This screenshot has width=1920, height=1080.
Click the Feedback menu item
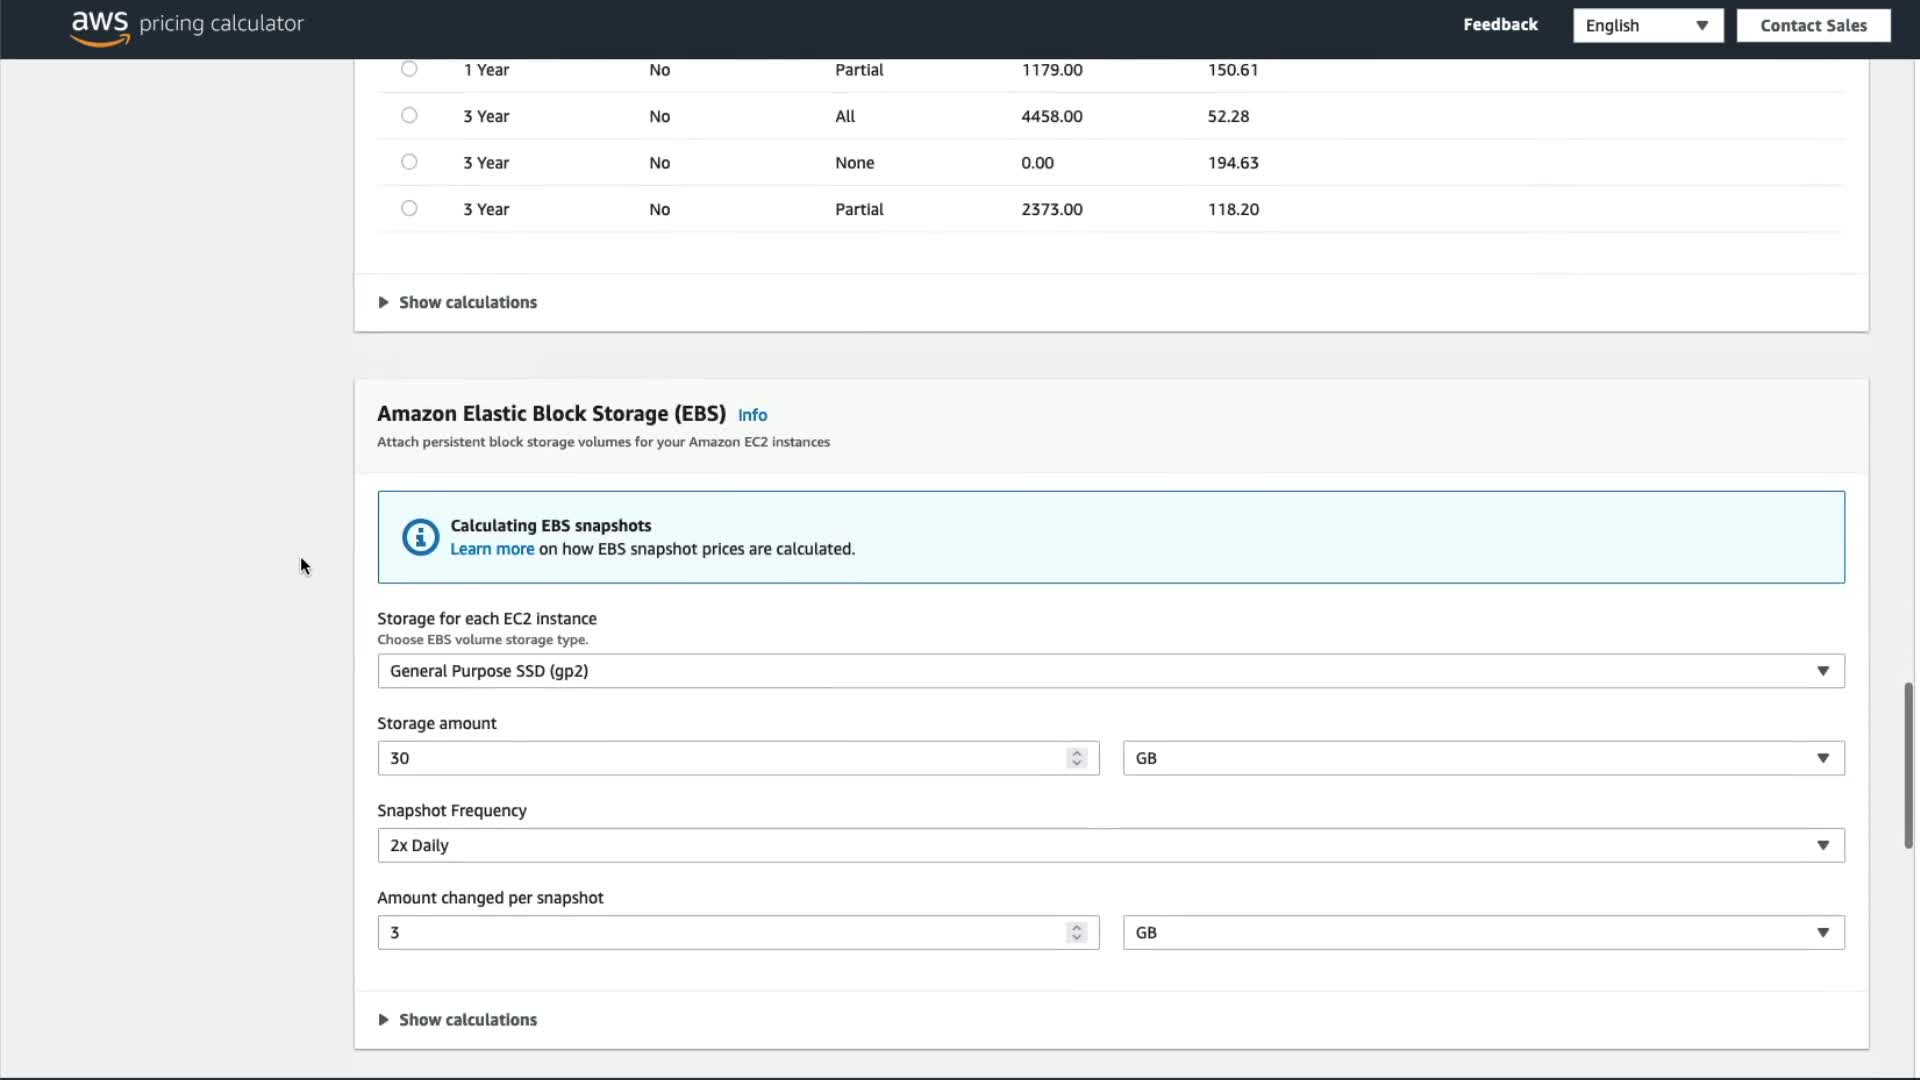(x=1500, y=25)
